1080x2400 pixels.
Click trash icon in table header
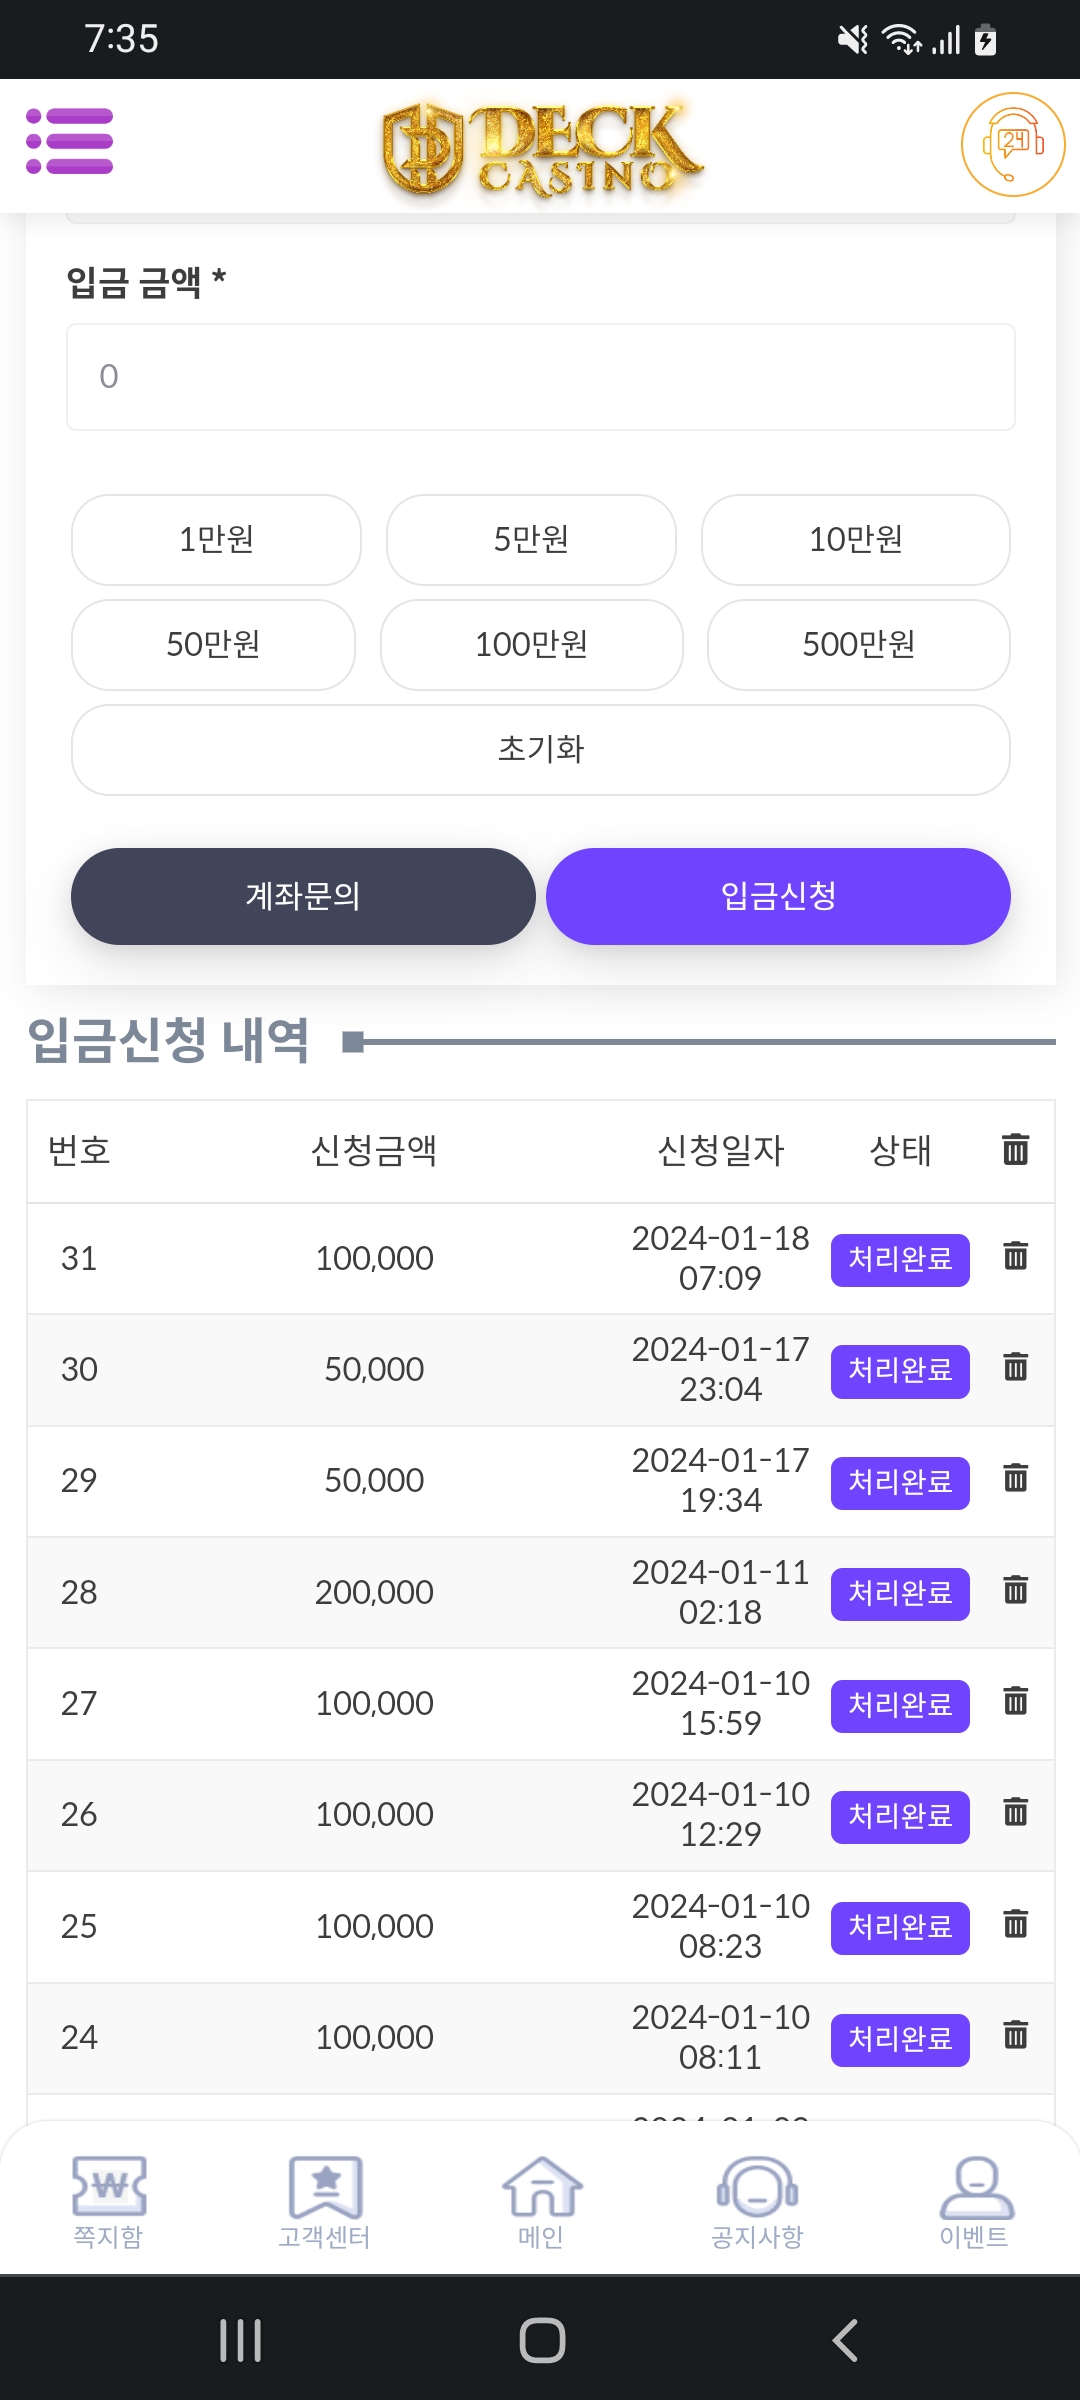[1015, 1149]
